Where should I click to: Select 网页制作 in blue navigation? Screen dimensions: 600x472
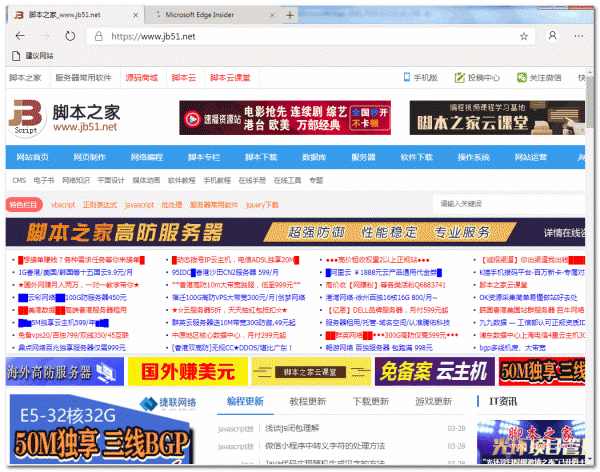[x=90, y=157]
